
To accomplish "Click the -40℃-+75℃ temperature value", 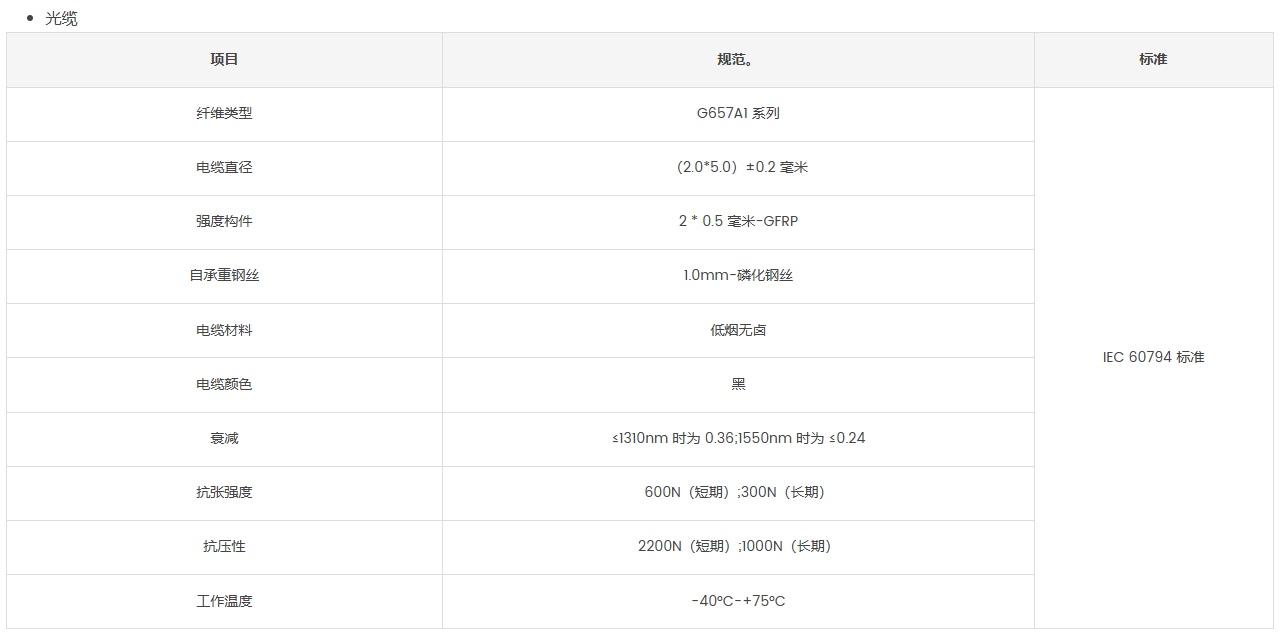I will click(738, 601).
